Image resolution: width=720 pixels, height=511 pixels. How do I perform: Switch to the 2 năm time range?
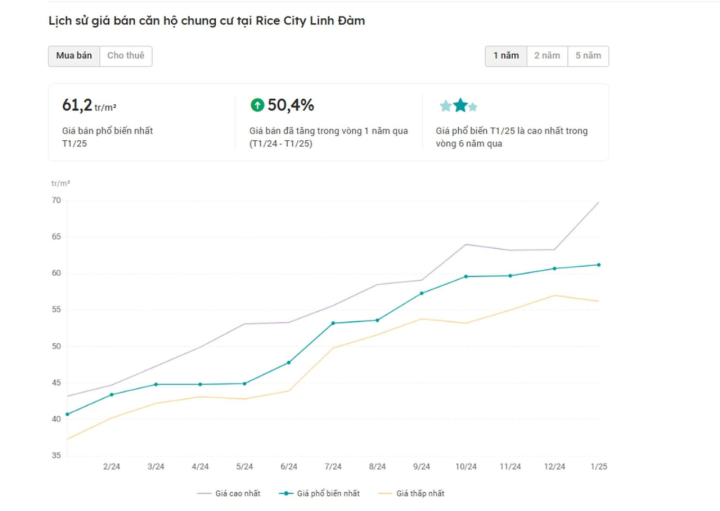pyautogui.click(x=547, y=56)
